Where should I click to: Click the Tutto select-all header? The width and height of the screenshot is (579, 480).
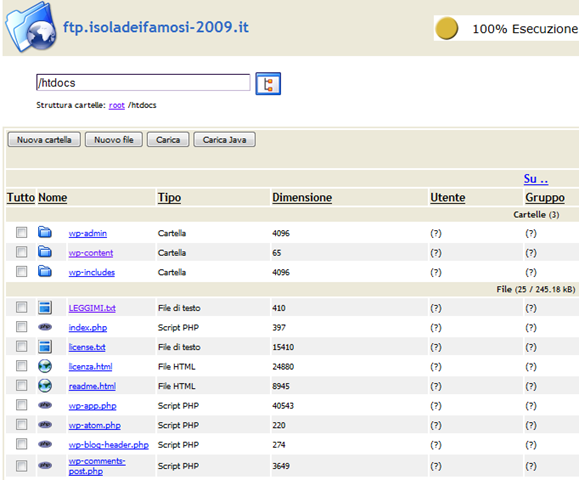click(x=21, y=198)
